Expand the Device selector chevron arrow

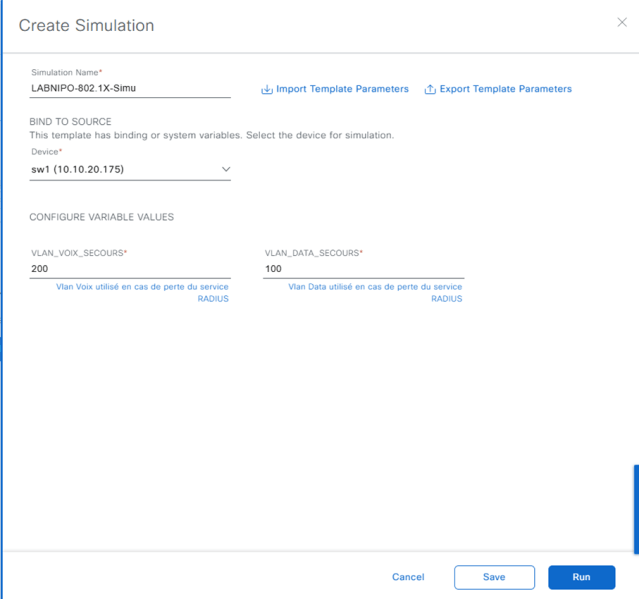click(x=226, y=170)
